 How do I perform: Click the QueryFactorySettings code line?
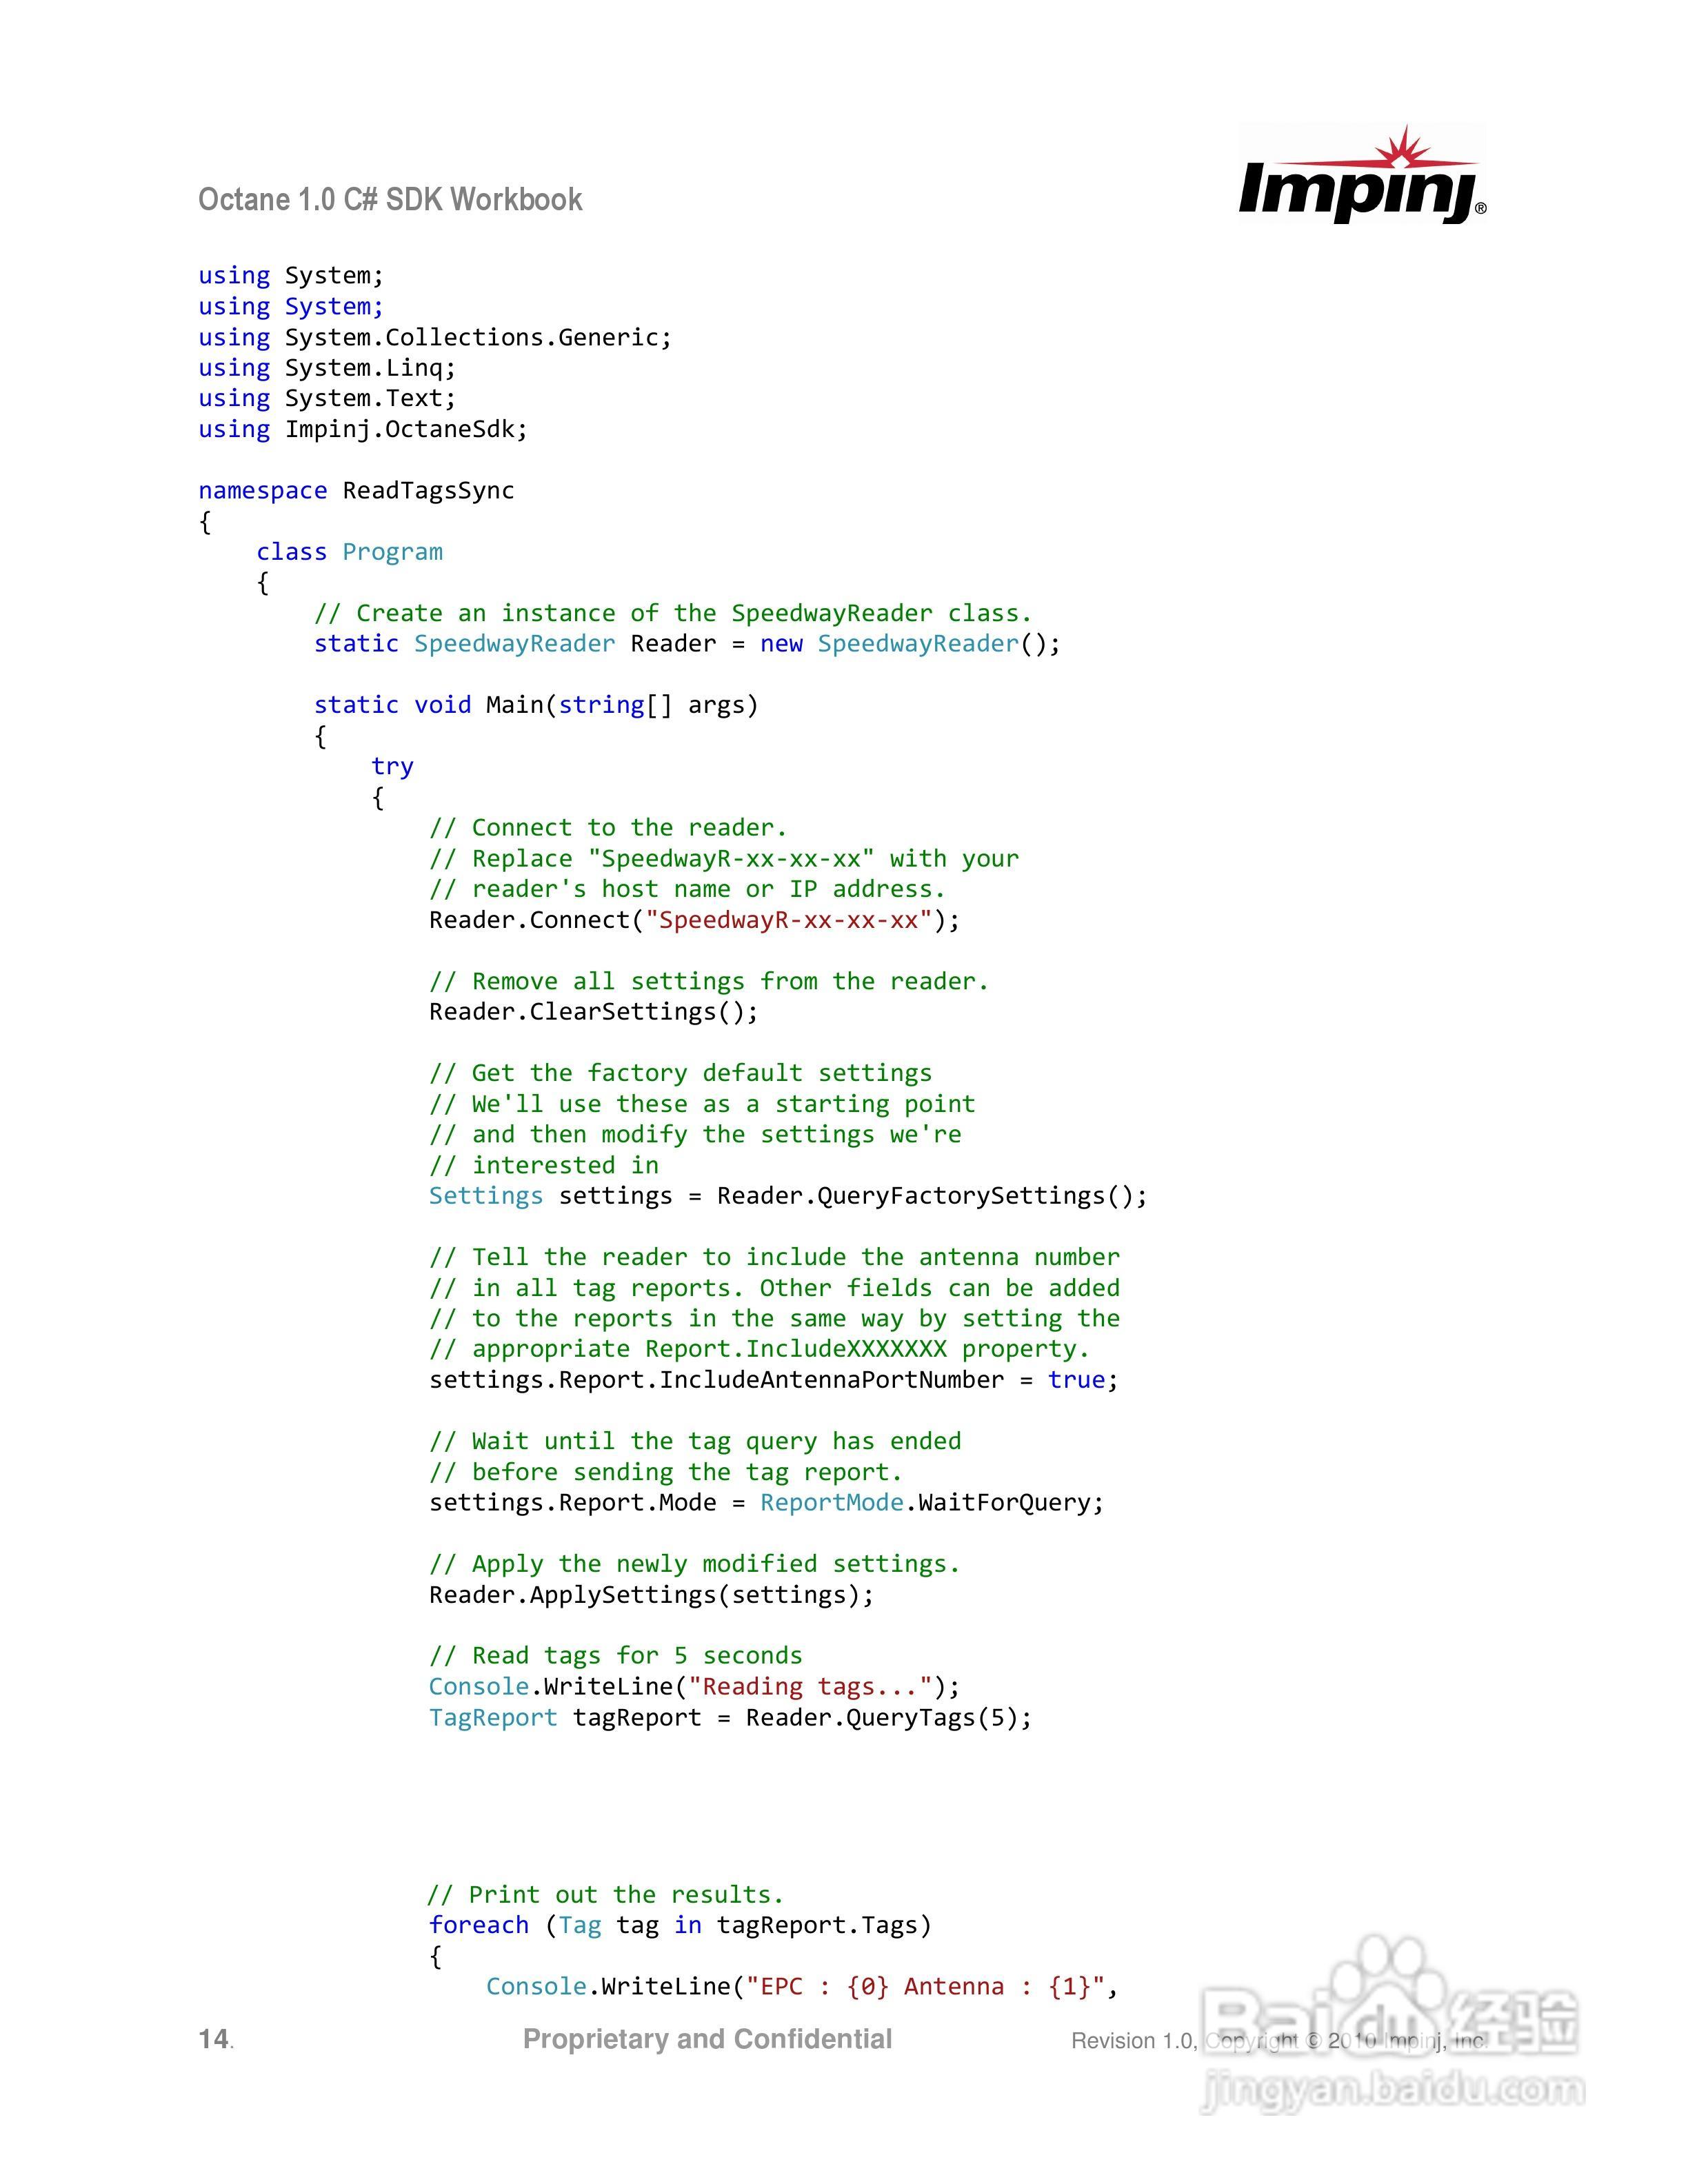[x=788, y=1196]
